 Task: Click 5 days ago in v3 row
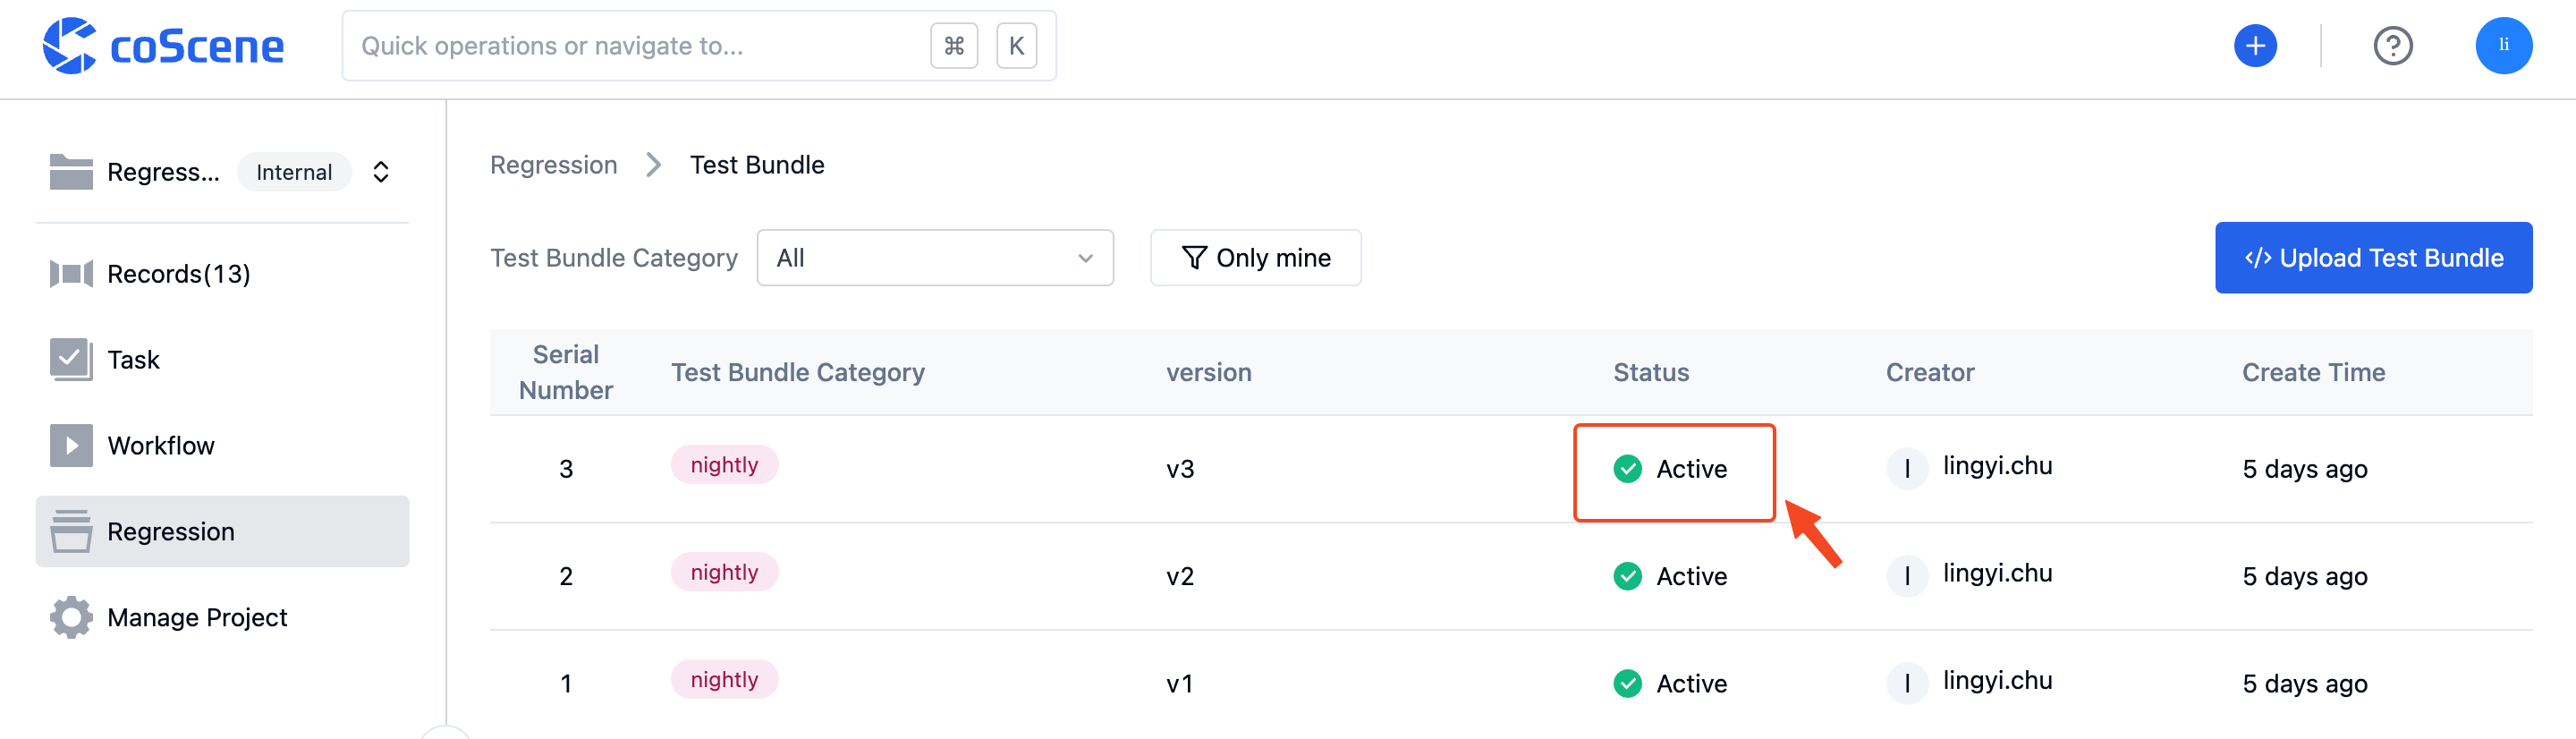(x=2304, y=469)
